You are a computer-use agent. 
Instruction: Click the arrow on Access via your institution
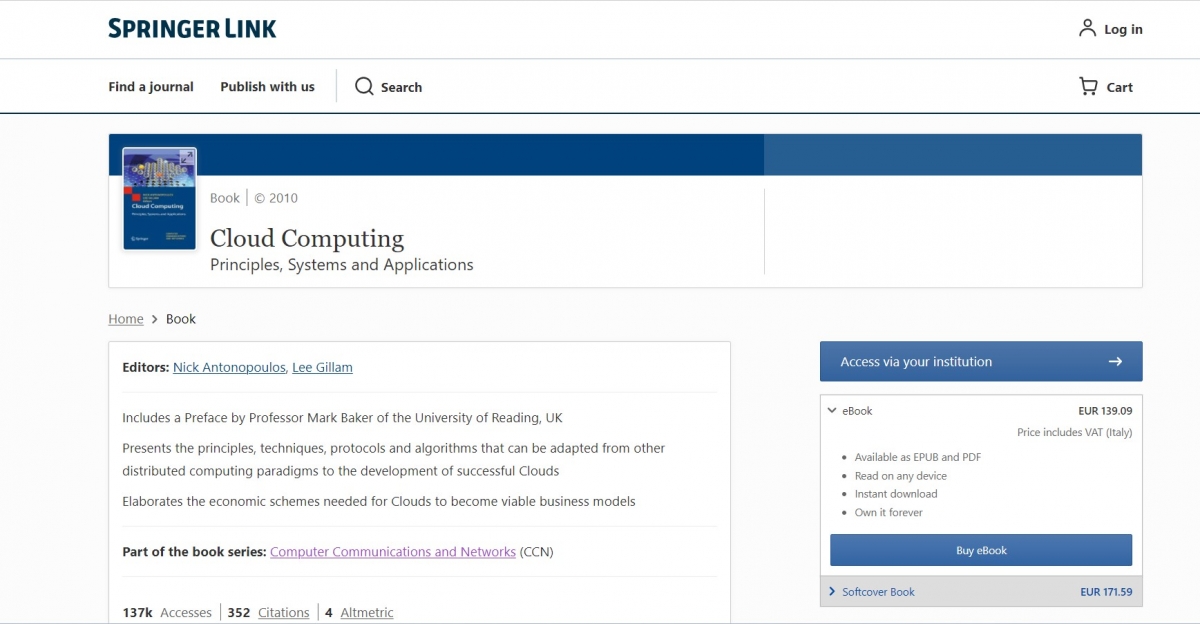(1115, 362)
